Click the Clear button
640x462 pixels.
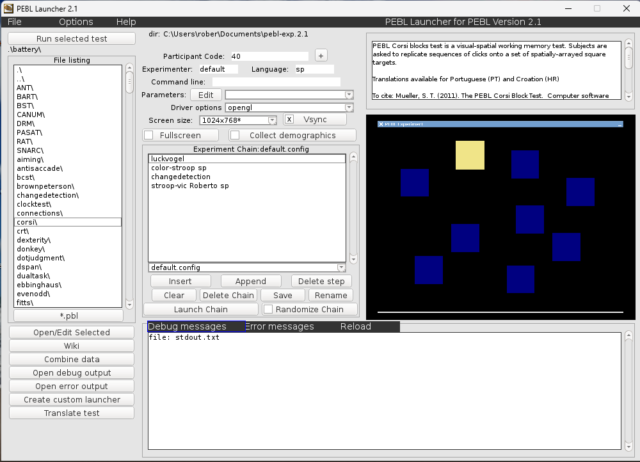coord(174,295)
